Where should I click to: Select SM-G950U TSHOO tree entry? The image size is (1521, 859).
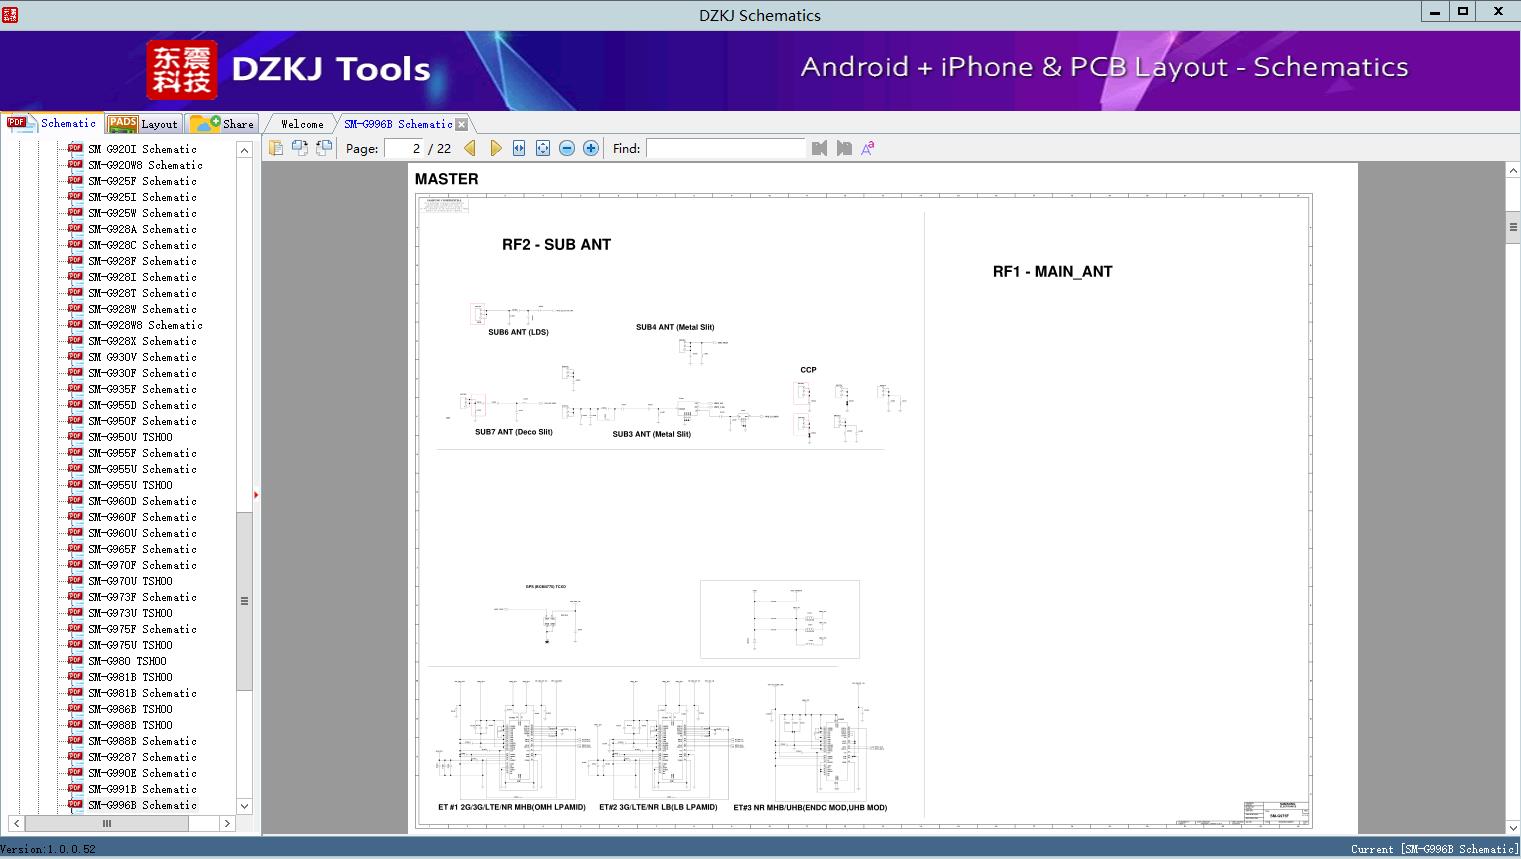[x=130, y=437]
